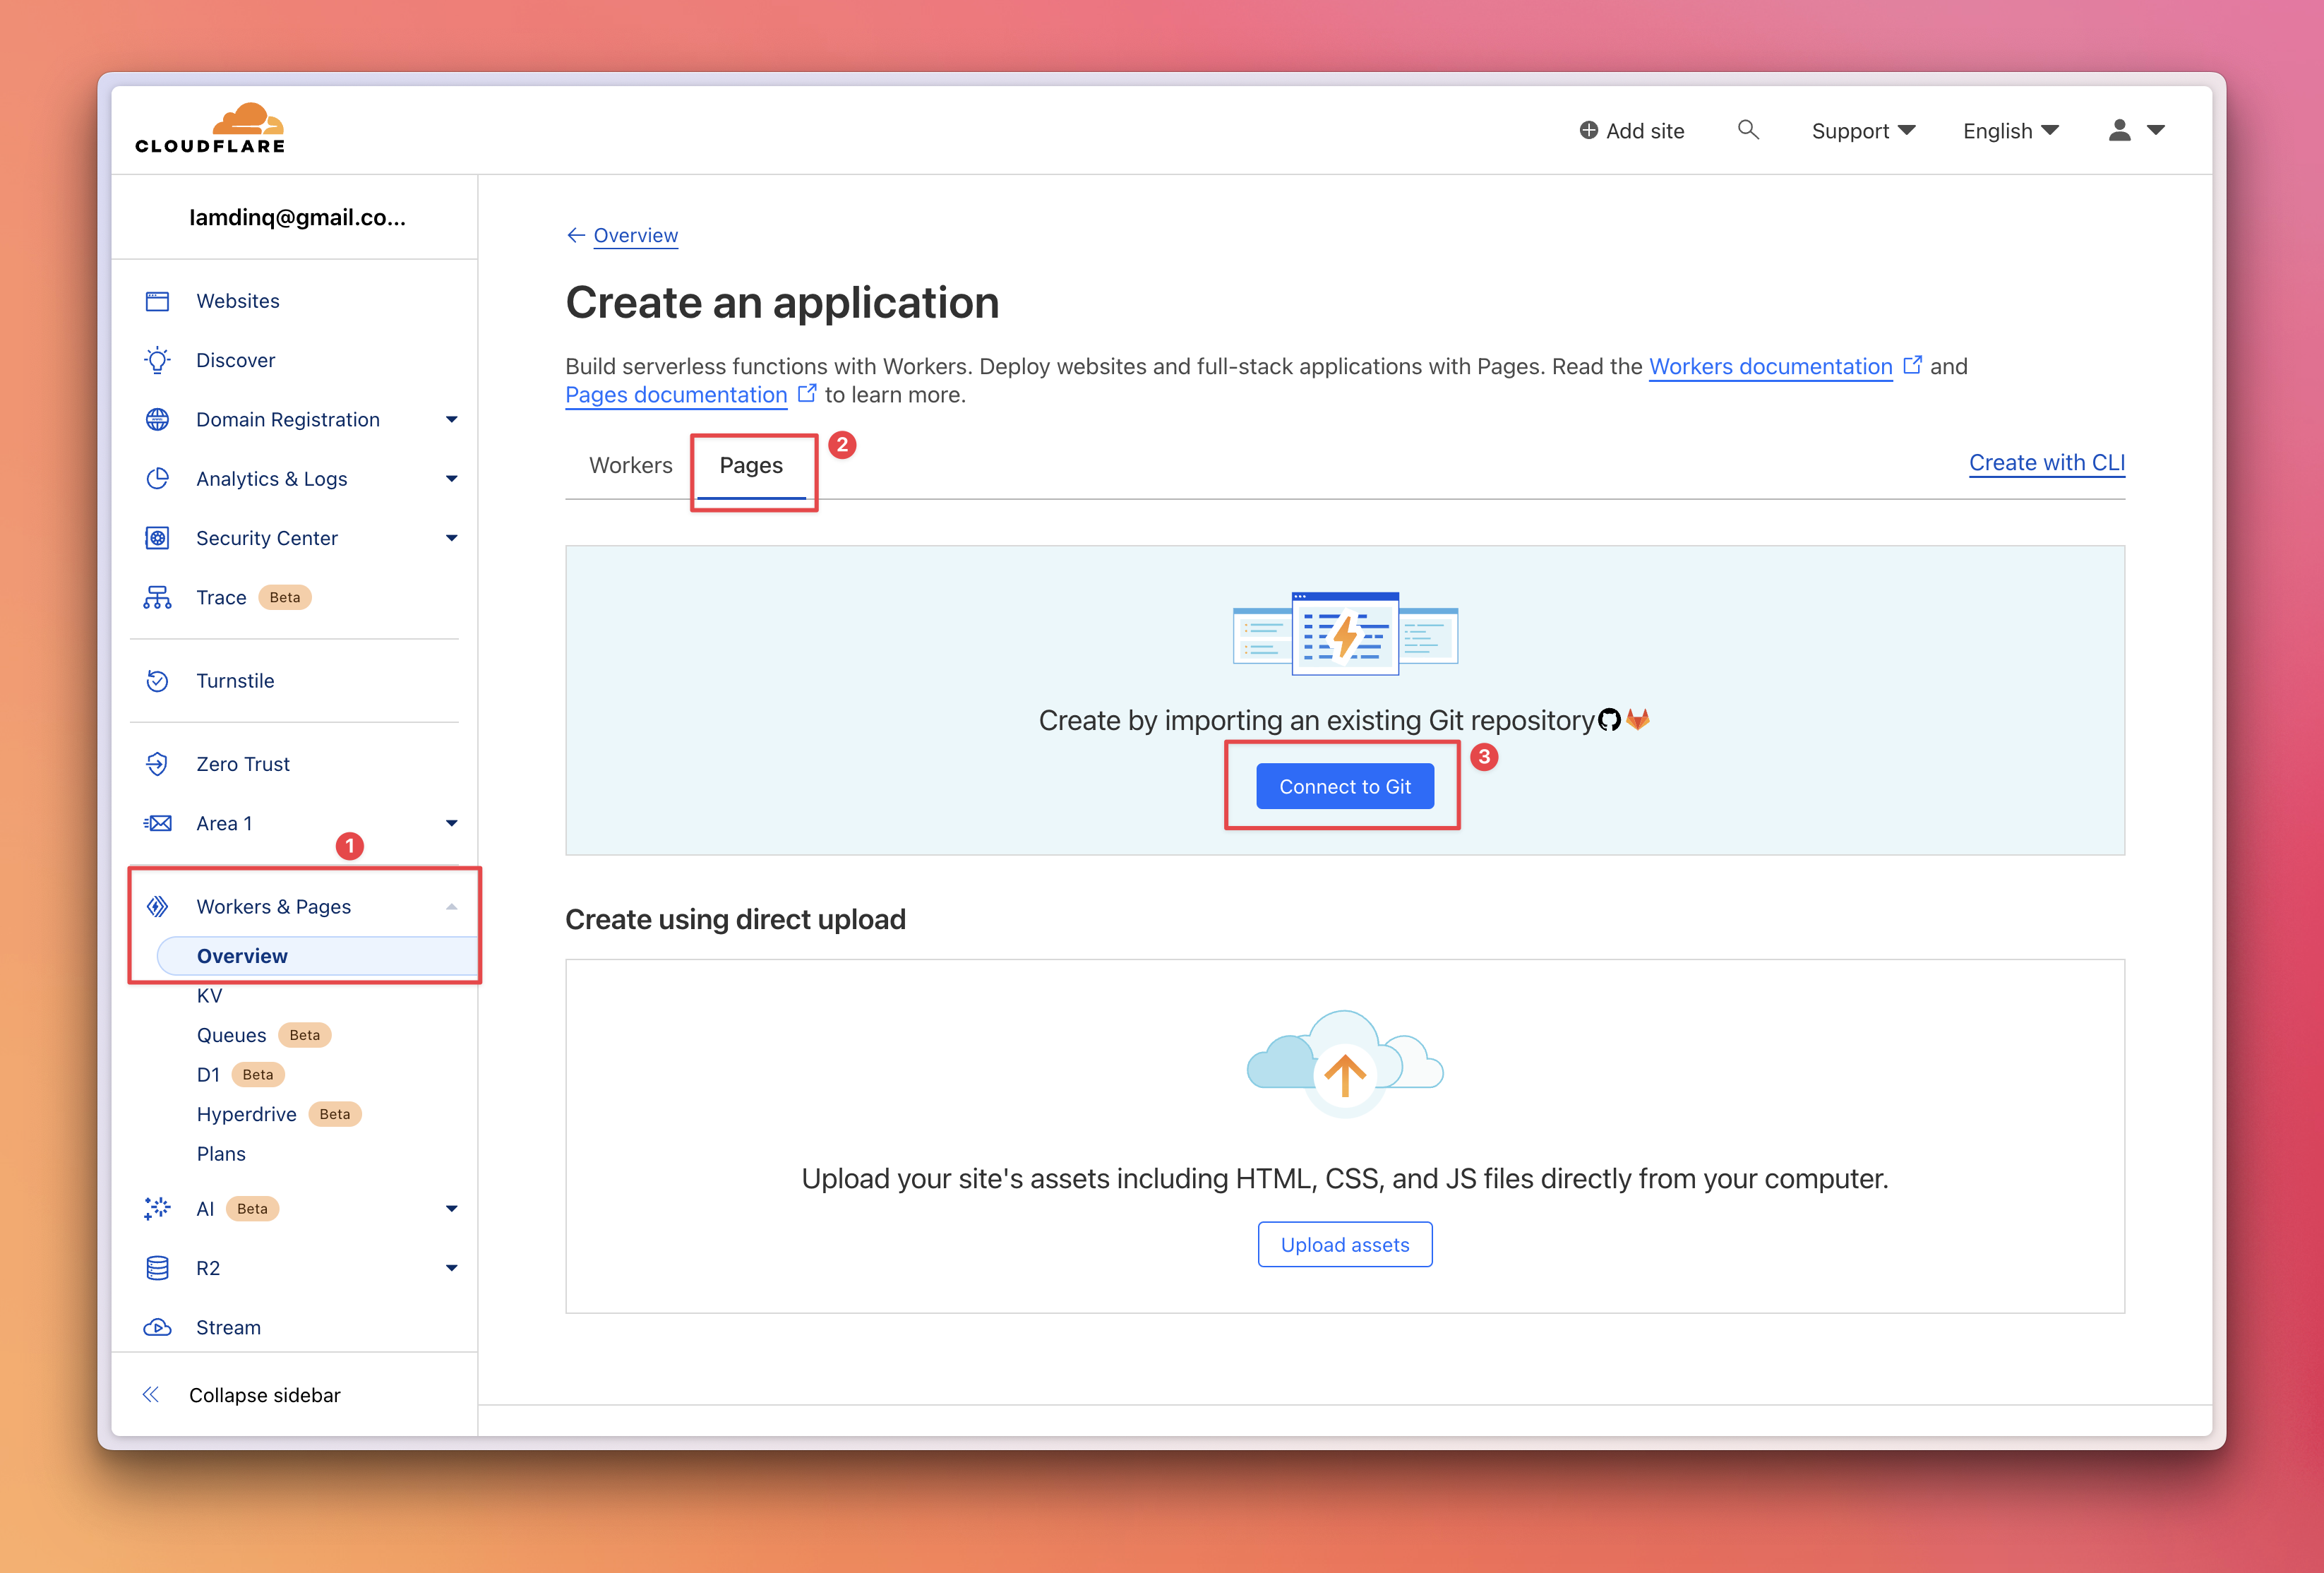Click the search magnifier icon in the header
This screenshot has height=1573, width=2324.
pos(1747,130)
